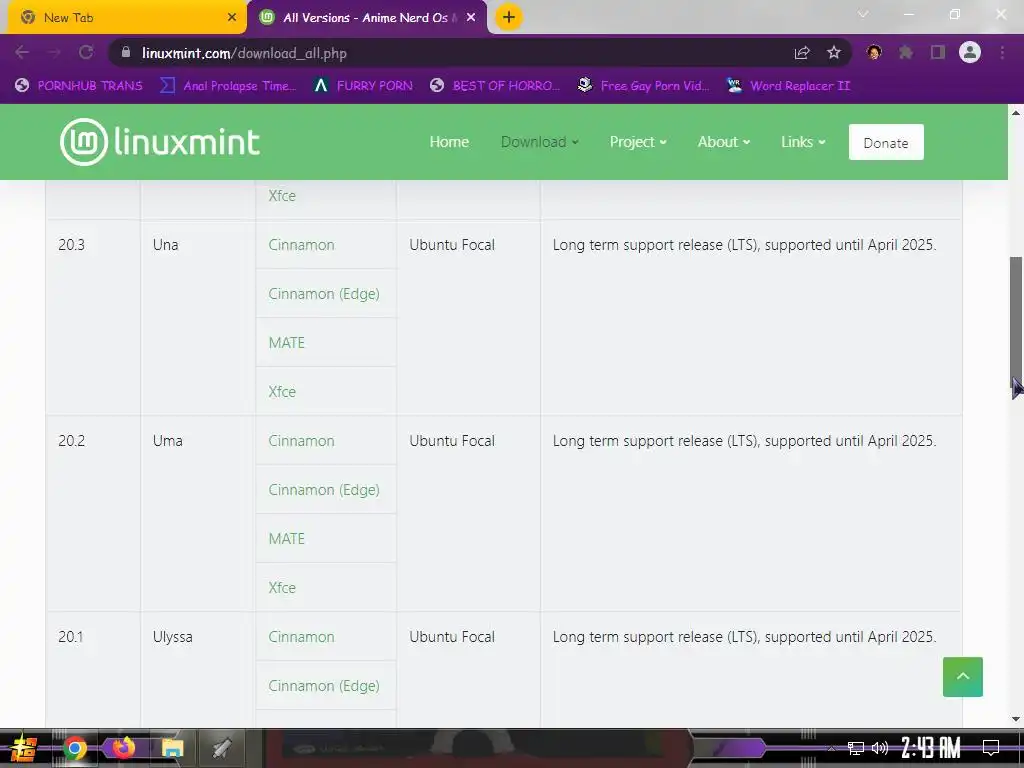Open the Cinnamon link for 20.1 Ulyssa
Image resolution: width=1024 pixels, height=768 pixels.
pos(301,637)
